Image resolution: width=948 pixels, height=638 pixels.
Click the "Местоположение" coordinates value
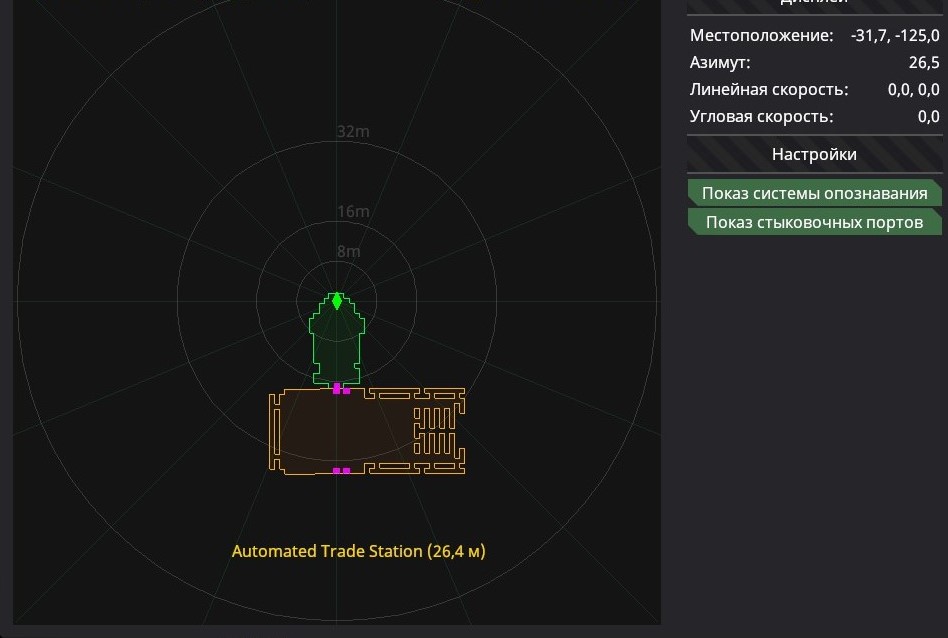(x=895, y=36)
